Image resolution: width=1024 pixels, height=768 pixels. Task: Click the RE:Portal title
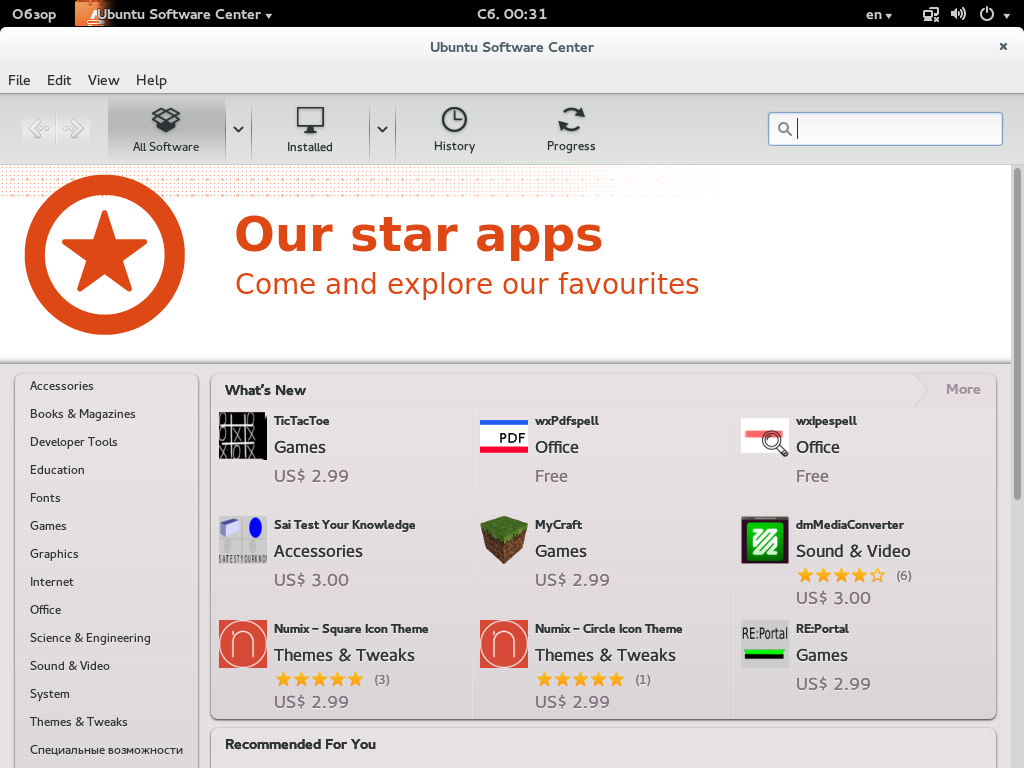pyautogui.click(x=822, y=629)
